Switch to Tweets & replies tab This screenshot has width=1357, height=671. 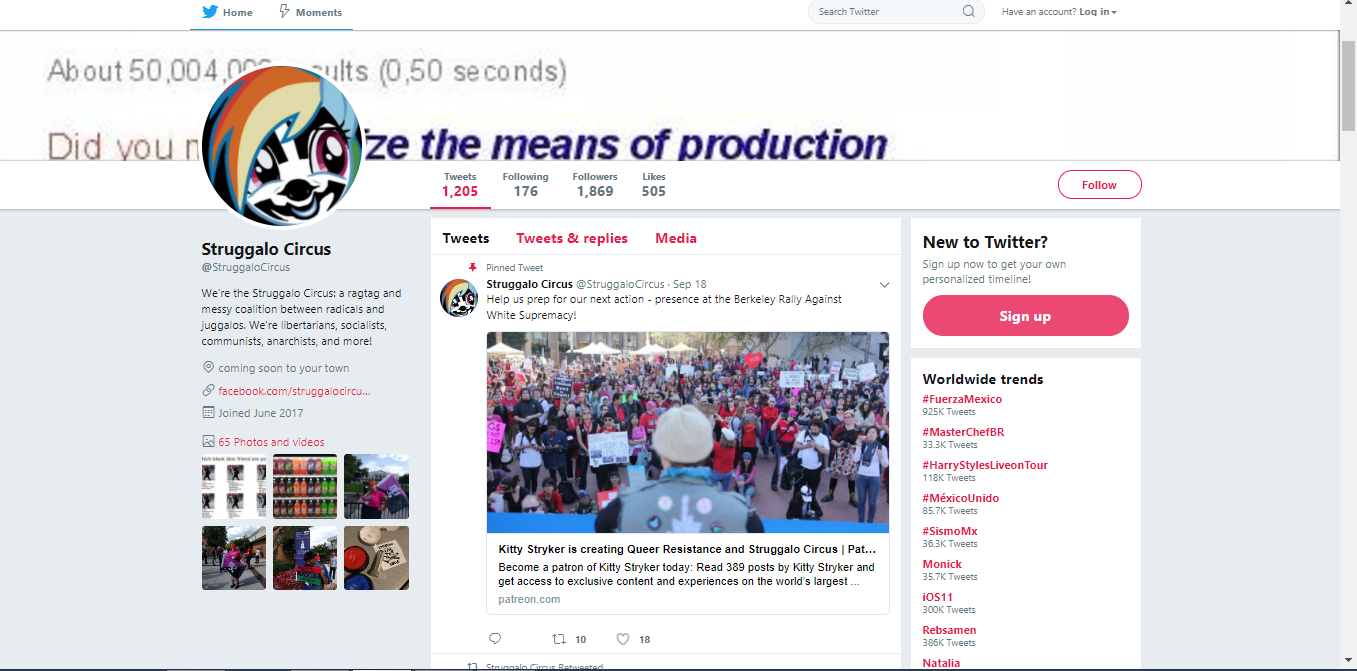572,238
